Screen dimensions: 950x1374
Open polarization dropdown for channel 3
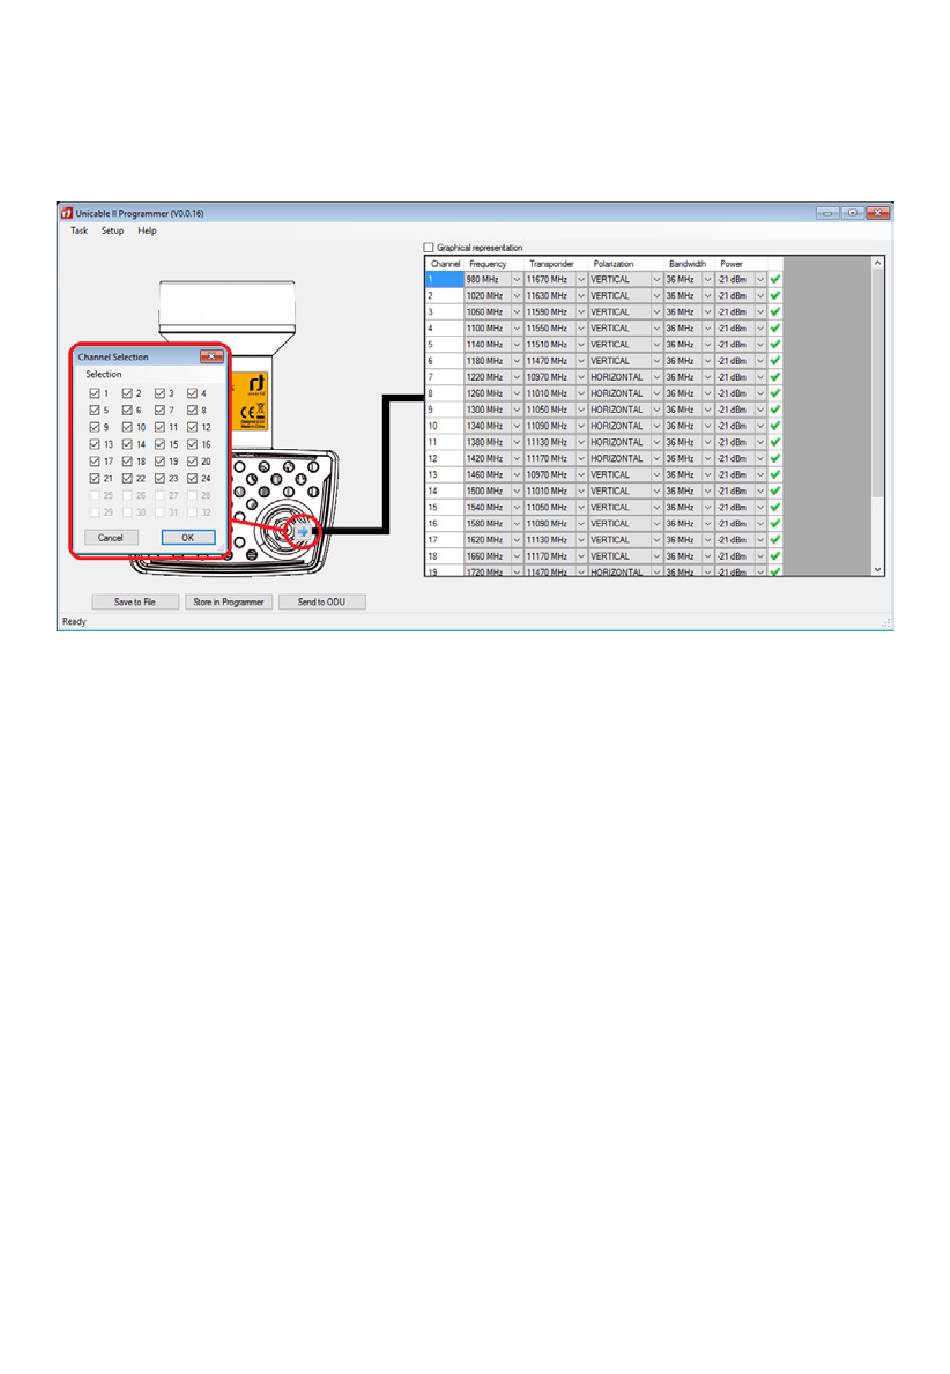click(x=657, y=312)
